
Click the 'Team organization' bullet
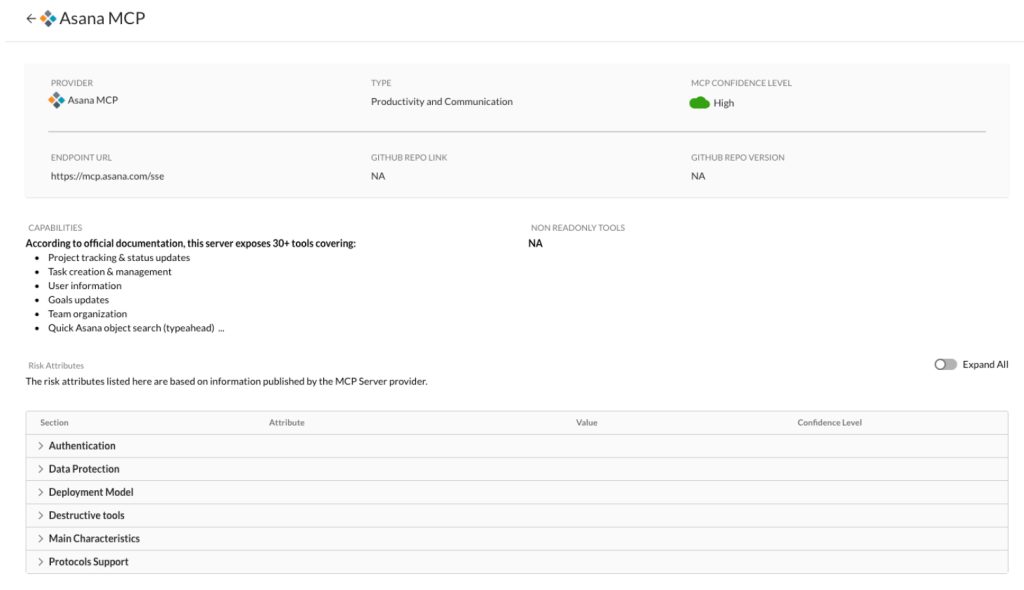[88, 314]
